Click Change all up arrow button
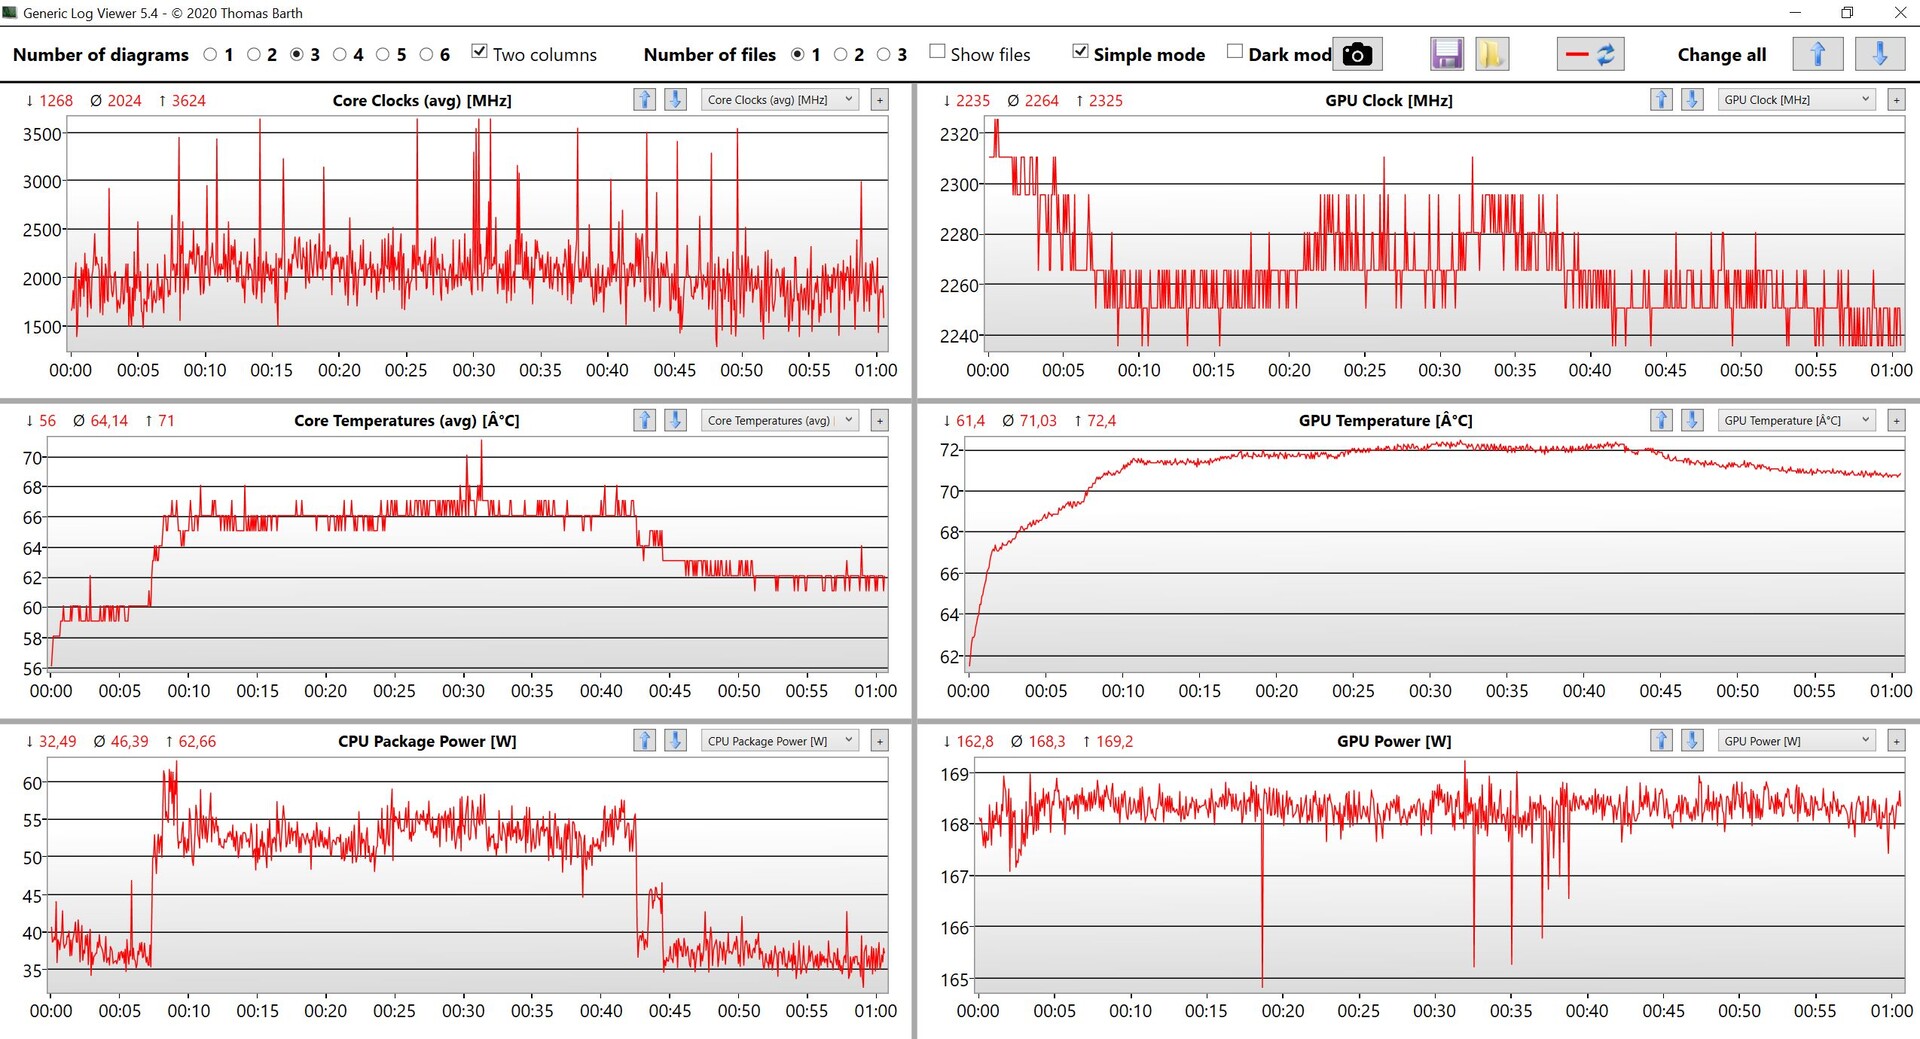Screen dimensions: 1920x1039 pos(1818,54)
